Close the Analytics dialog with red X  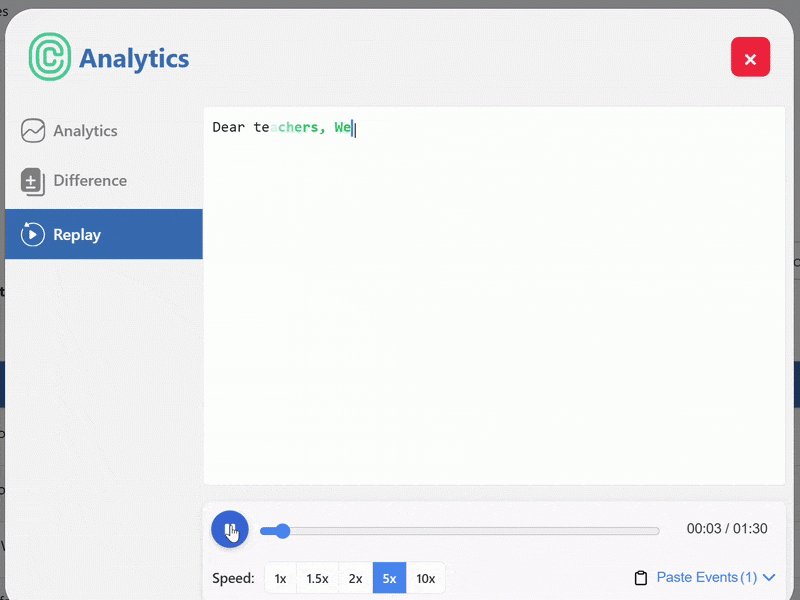coord(750,57)
